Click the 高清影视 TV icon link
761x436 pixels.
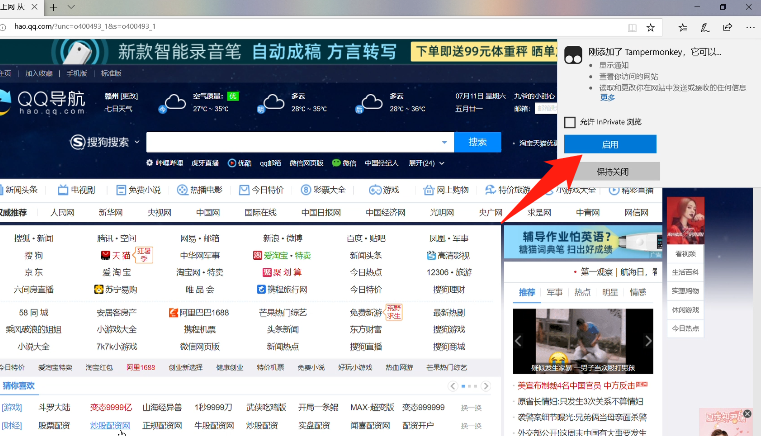[448, 255]
